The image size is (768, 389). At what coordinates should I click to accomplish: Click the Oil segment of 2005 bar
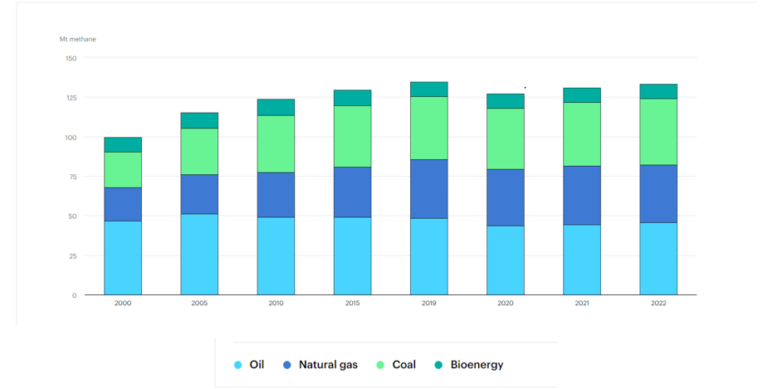coord(199,255)
